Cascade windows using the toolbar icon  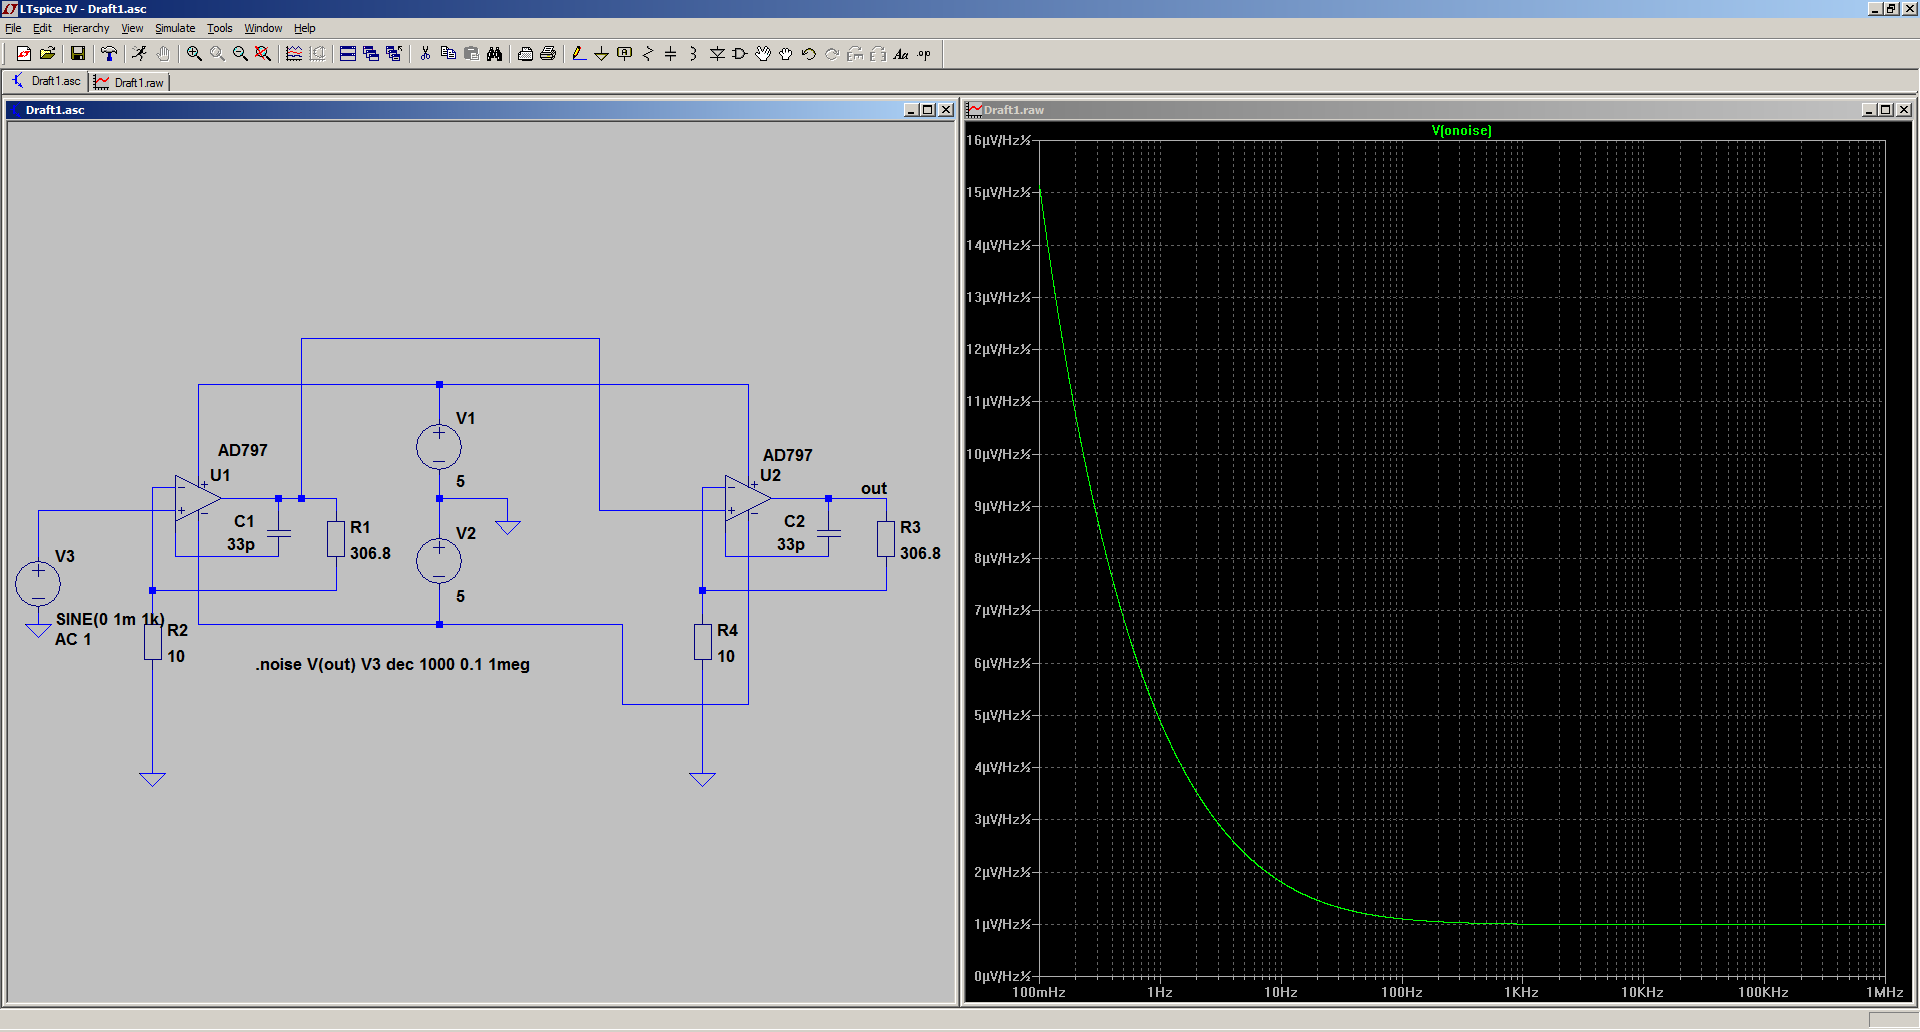coord(371,54)
